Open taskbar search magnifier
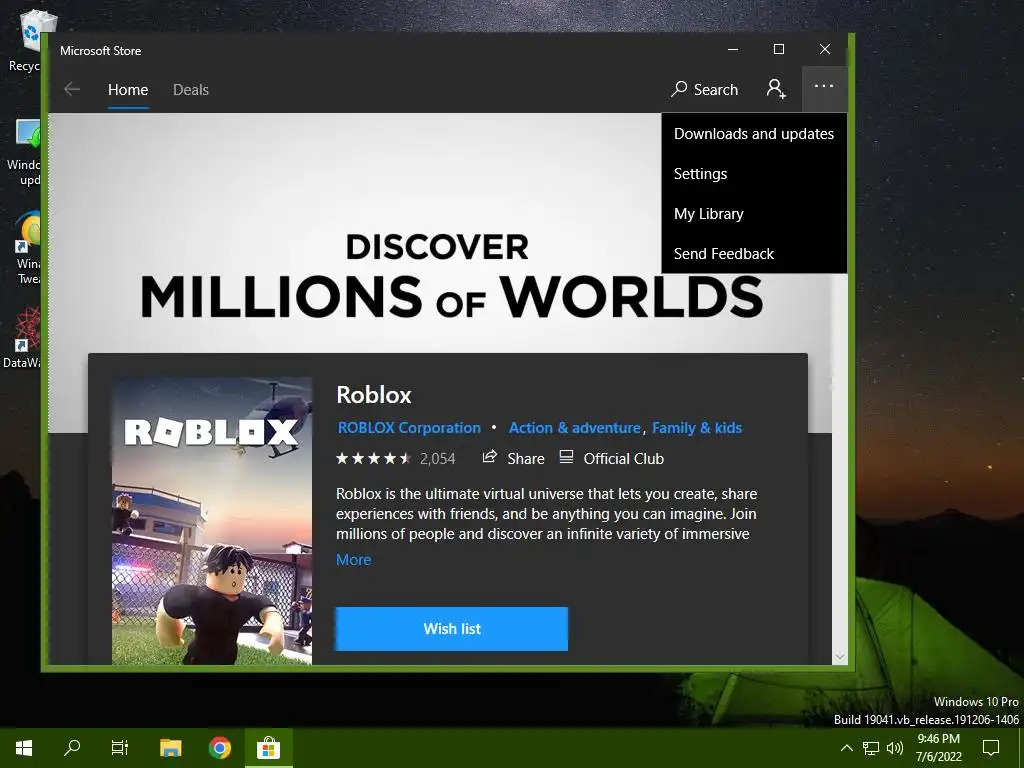 72,748
